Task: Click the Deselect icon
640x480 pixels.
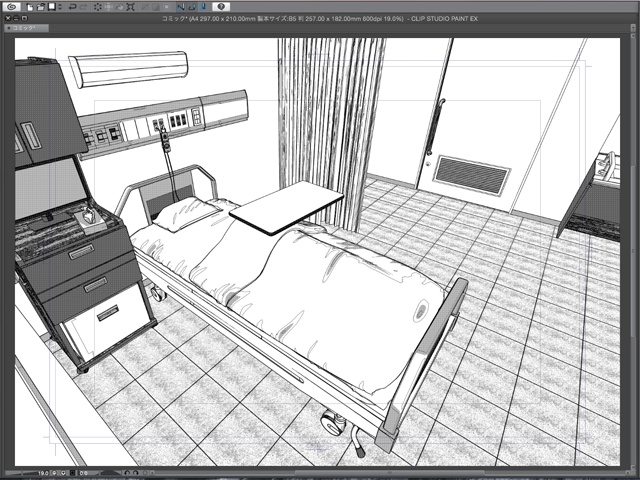Action: point(144,7)
